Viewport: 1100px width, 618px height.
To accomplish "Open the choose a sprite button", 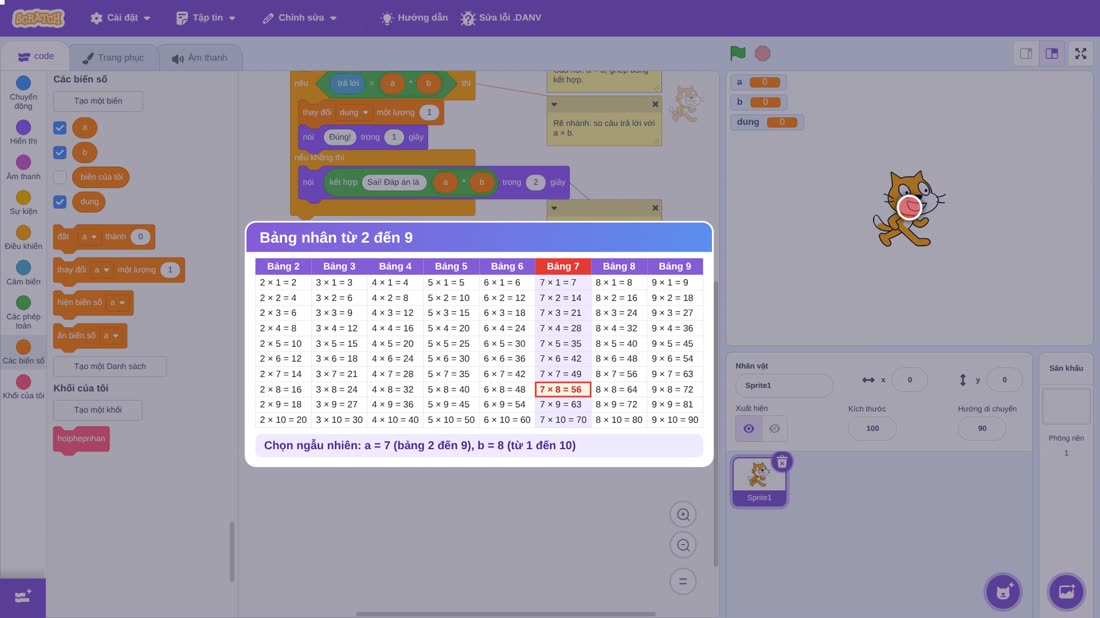I will pyautogui.click(x=1002, y=591).
